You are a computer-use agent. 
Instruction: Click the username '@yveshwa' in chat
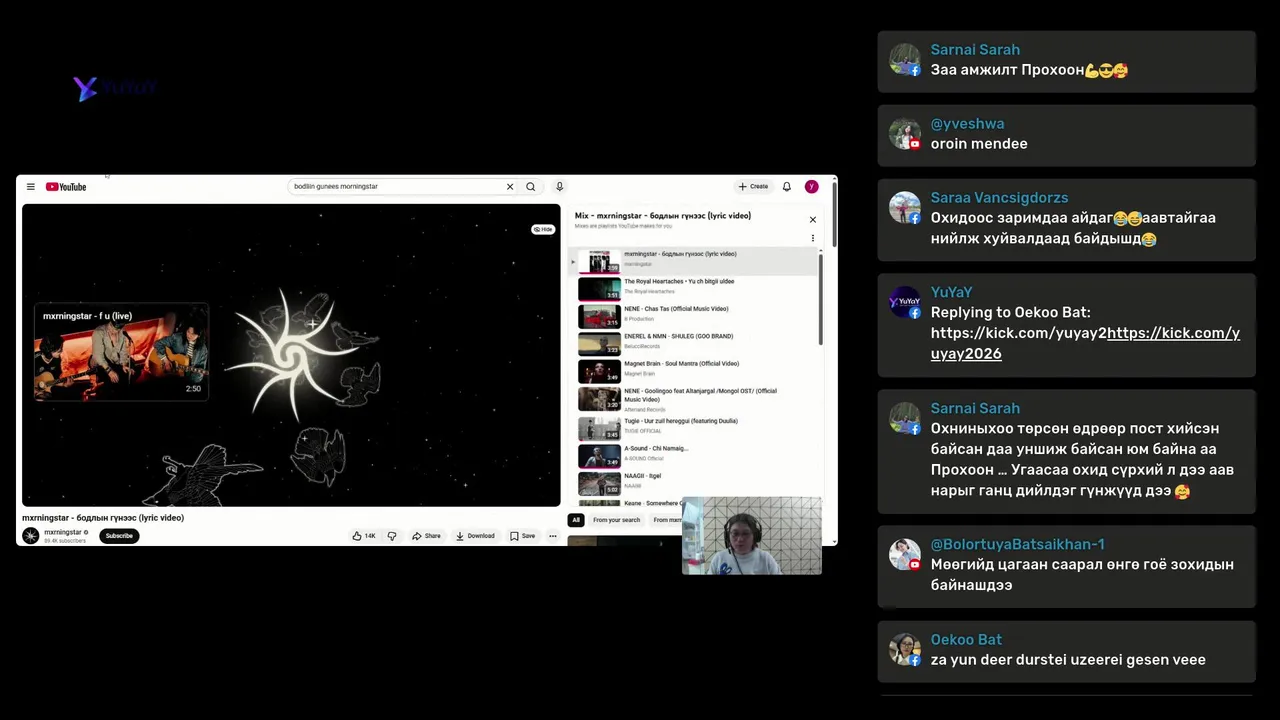coord(967,124)
